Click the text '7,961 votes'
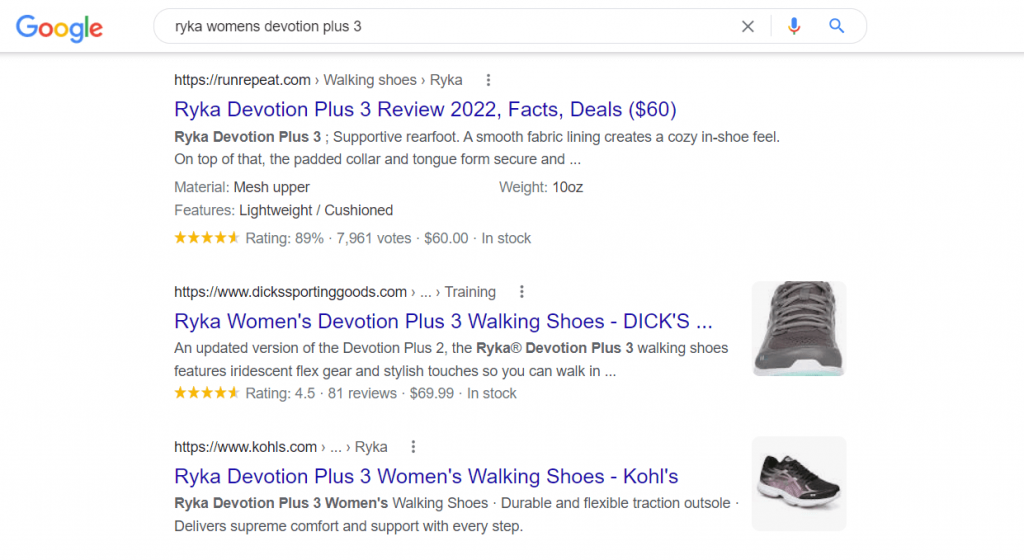1024x560 pixels. (x=374, y=238)
